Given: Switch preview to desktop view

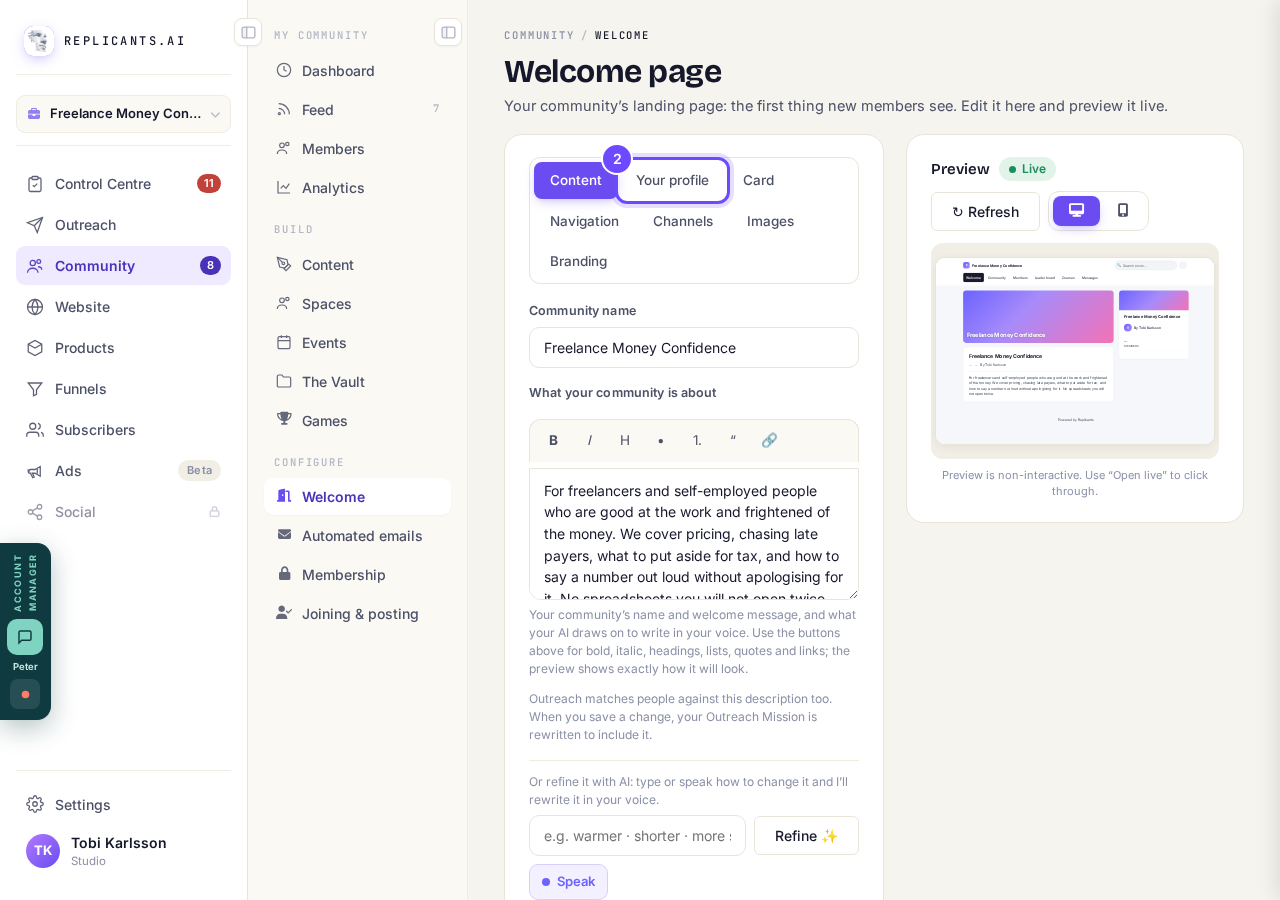Looking at the screenshot, I should click(x=1076, y=211).
